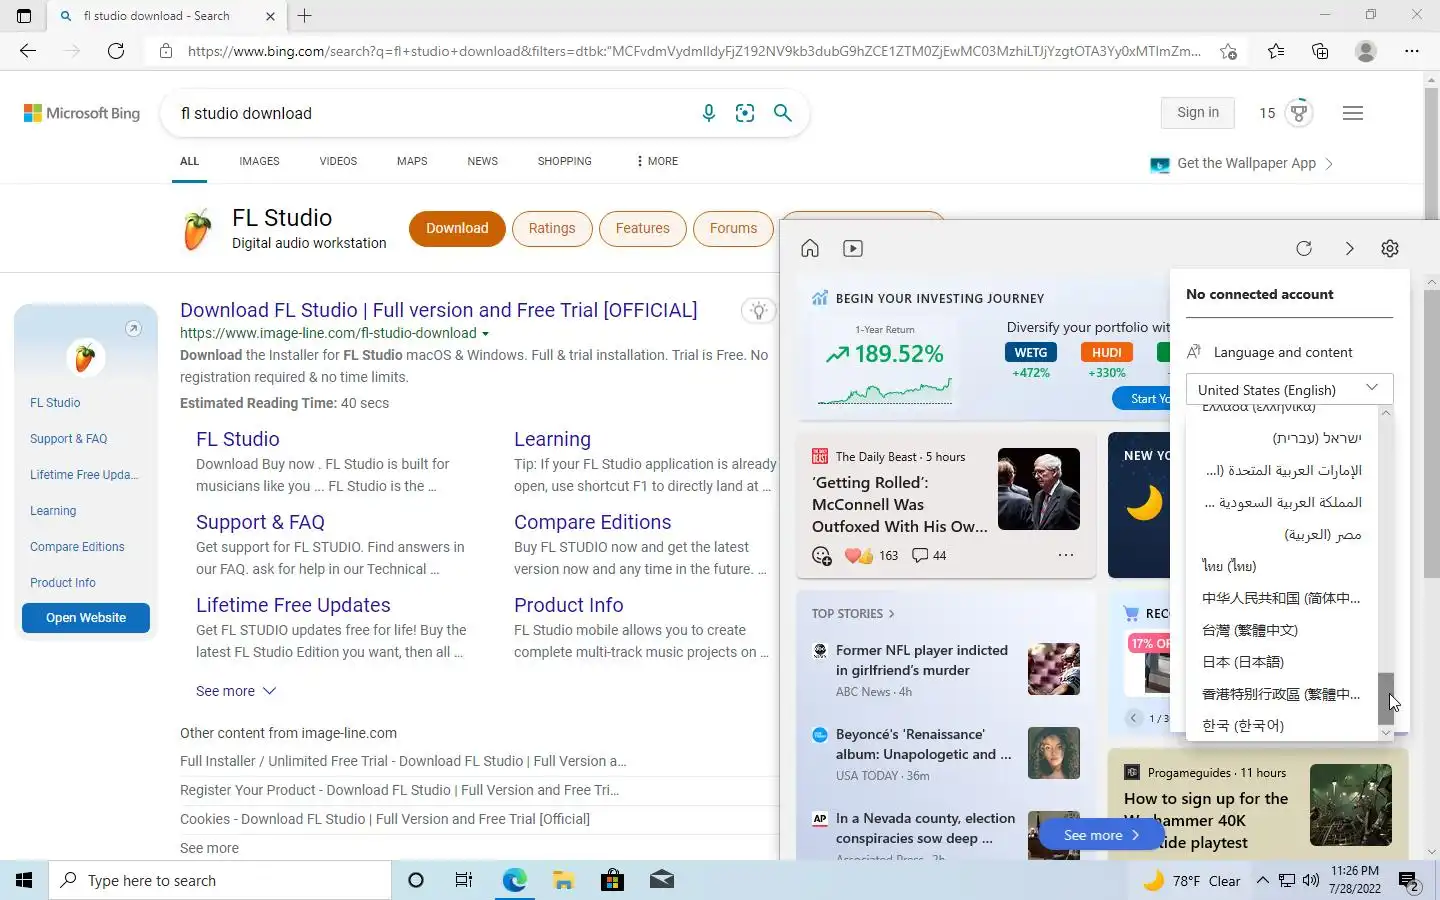The image size is (1440, 900).
Task: Click the browser back arrow
Action: (28, 51)
